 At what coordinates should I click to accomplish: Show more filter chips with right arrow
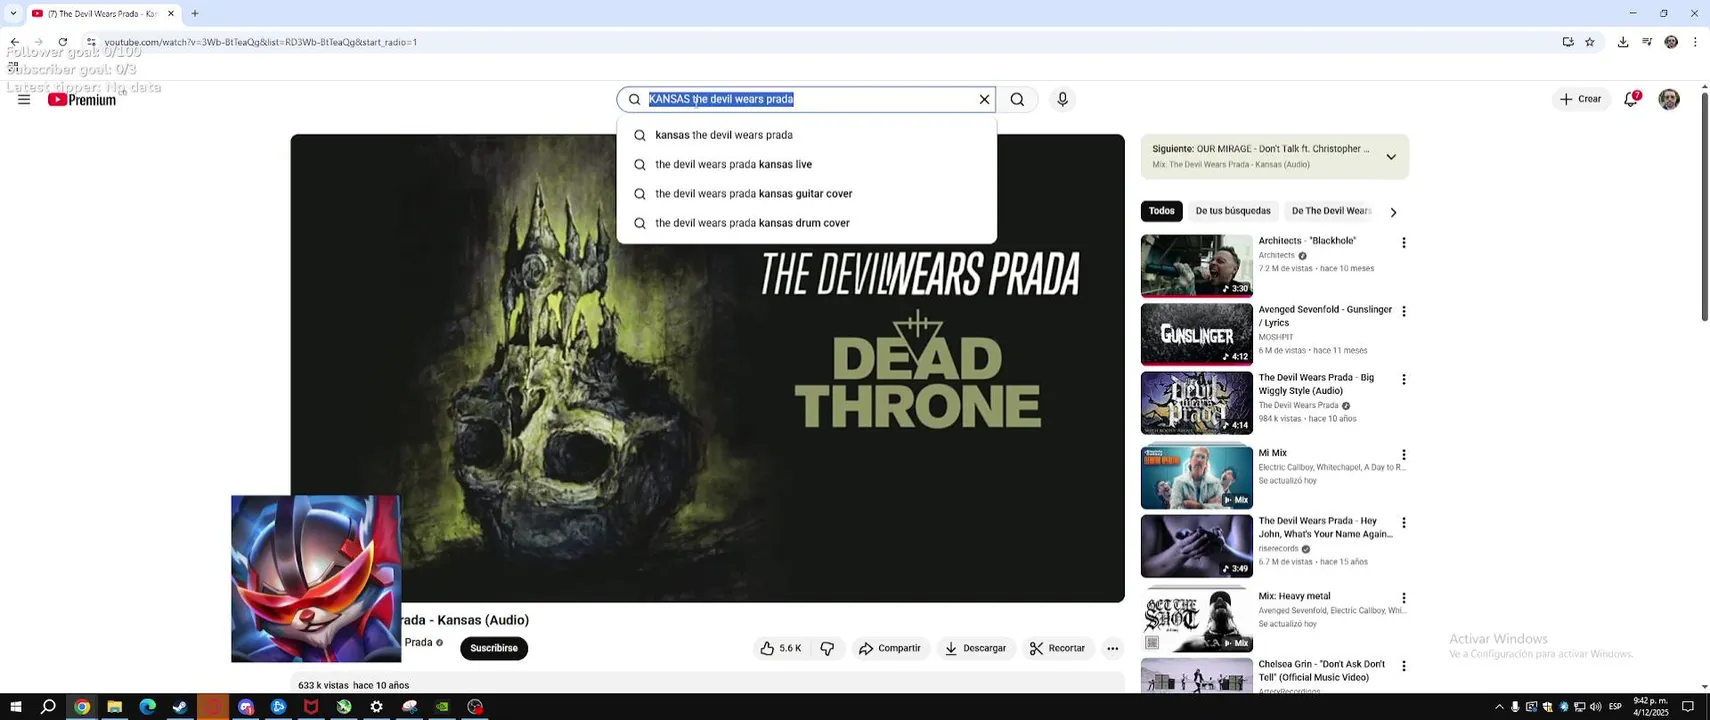1393,212
